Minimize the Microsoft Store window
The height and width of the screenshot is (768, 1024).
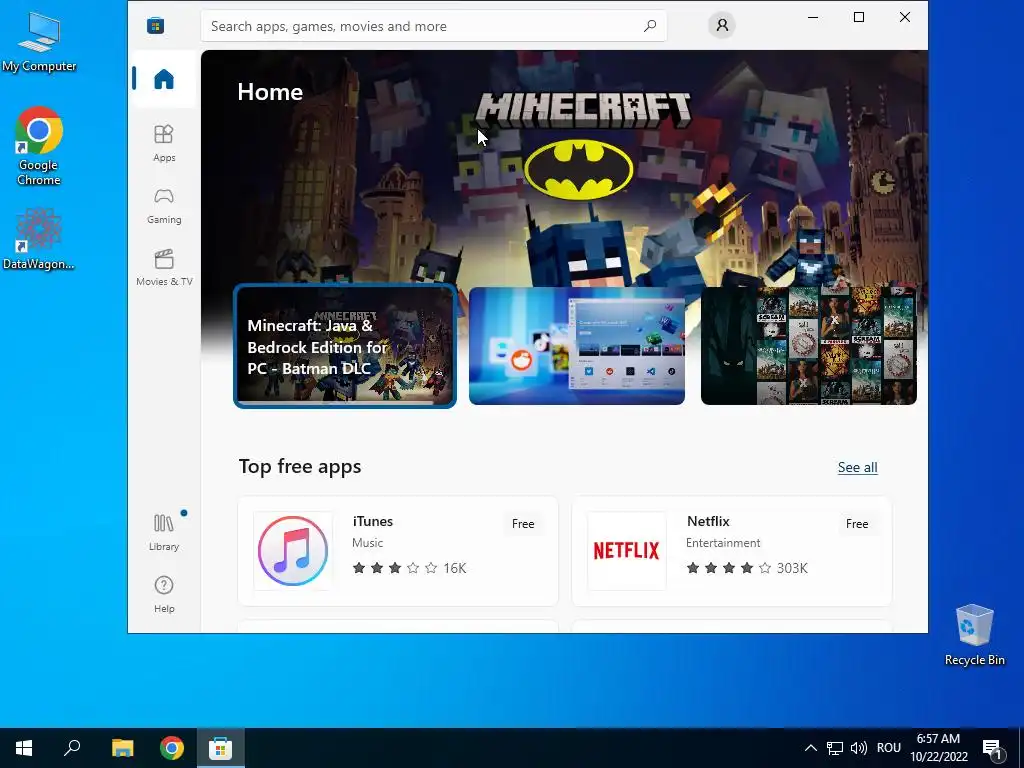(x=813, y=17)
